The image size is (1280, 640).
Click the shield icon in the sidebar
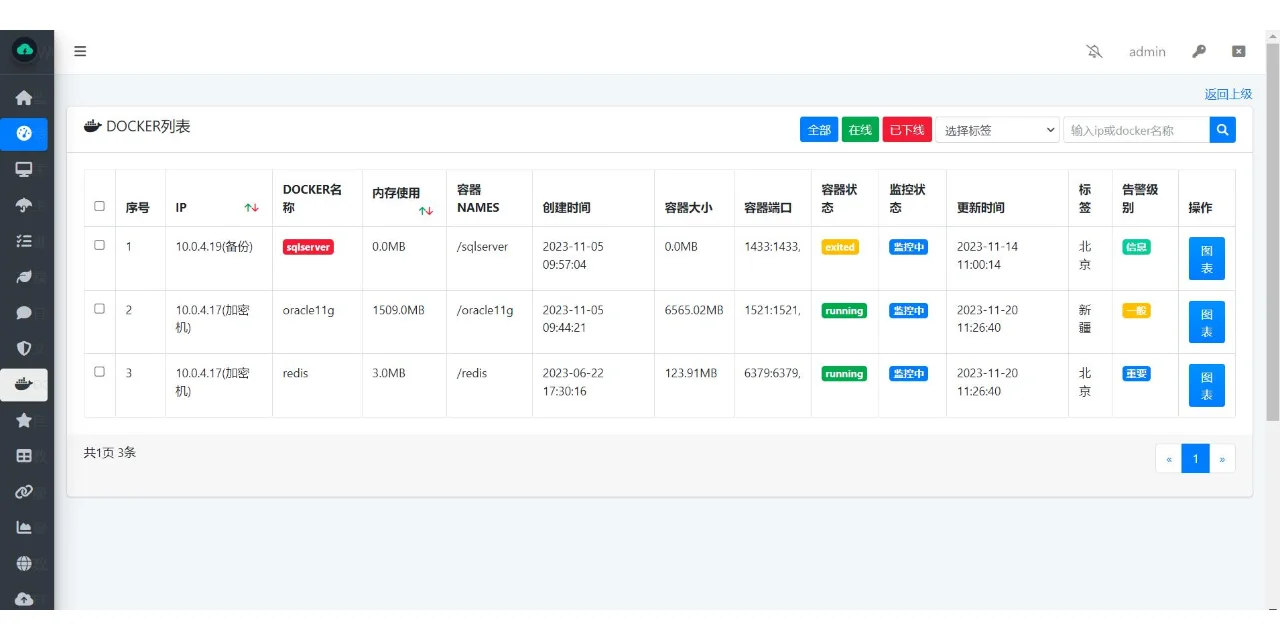[26, 349]
